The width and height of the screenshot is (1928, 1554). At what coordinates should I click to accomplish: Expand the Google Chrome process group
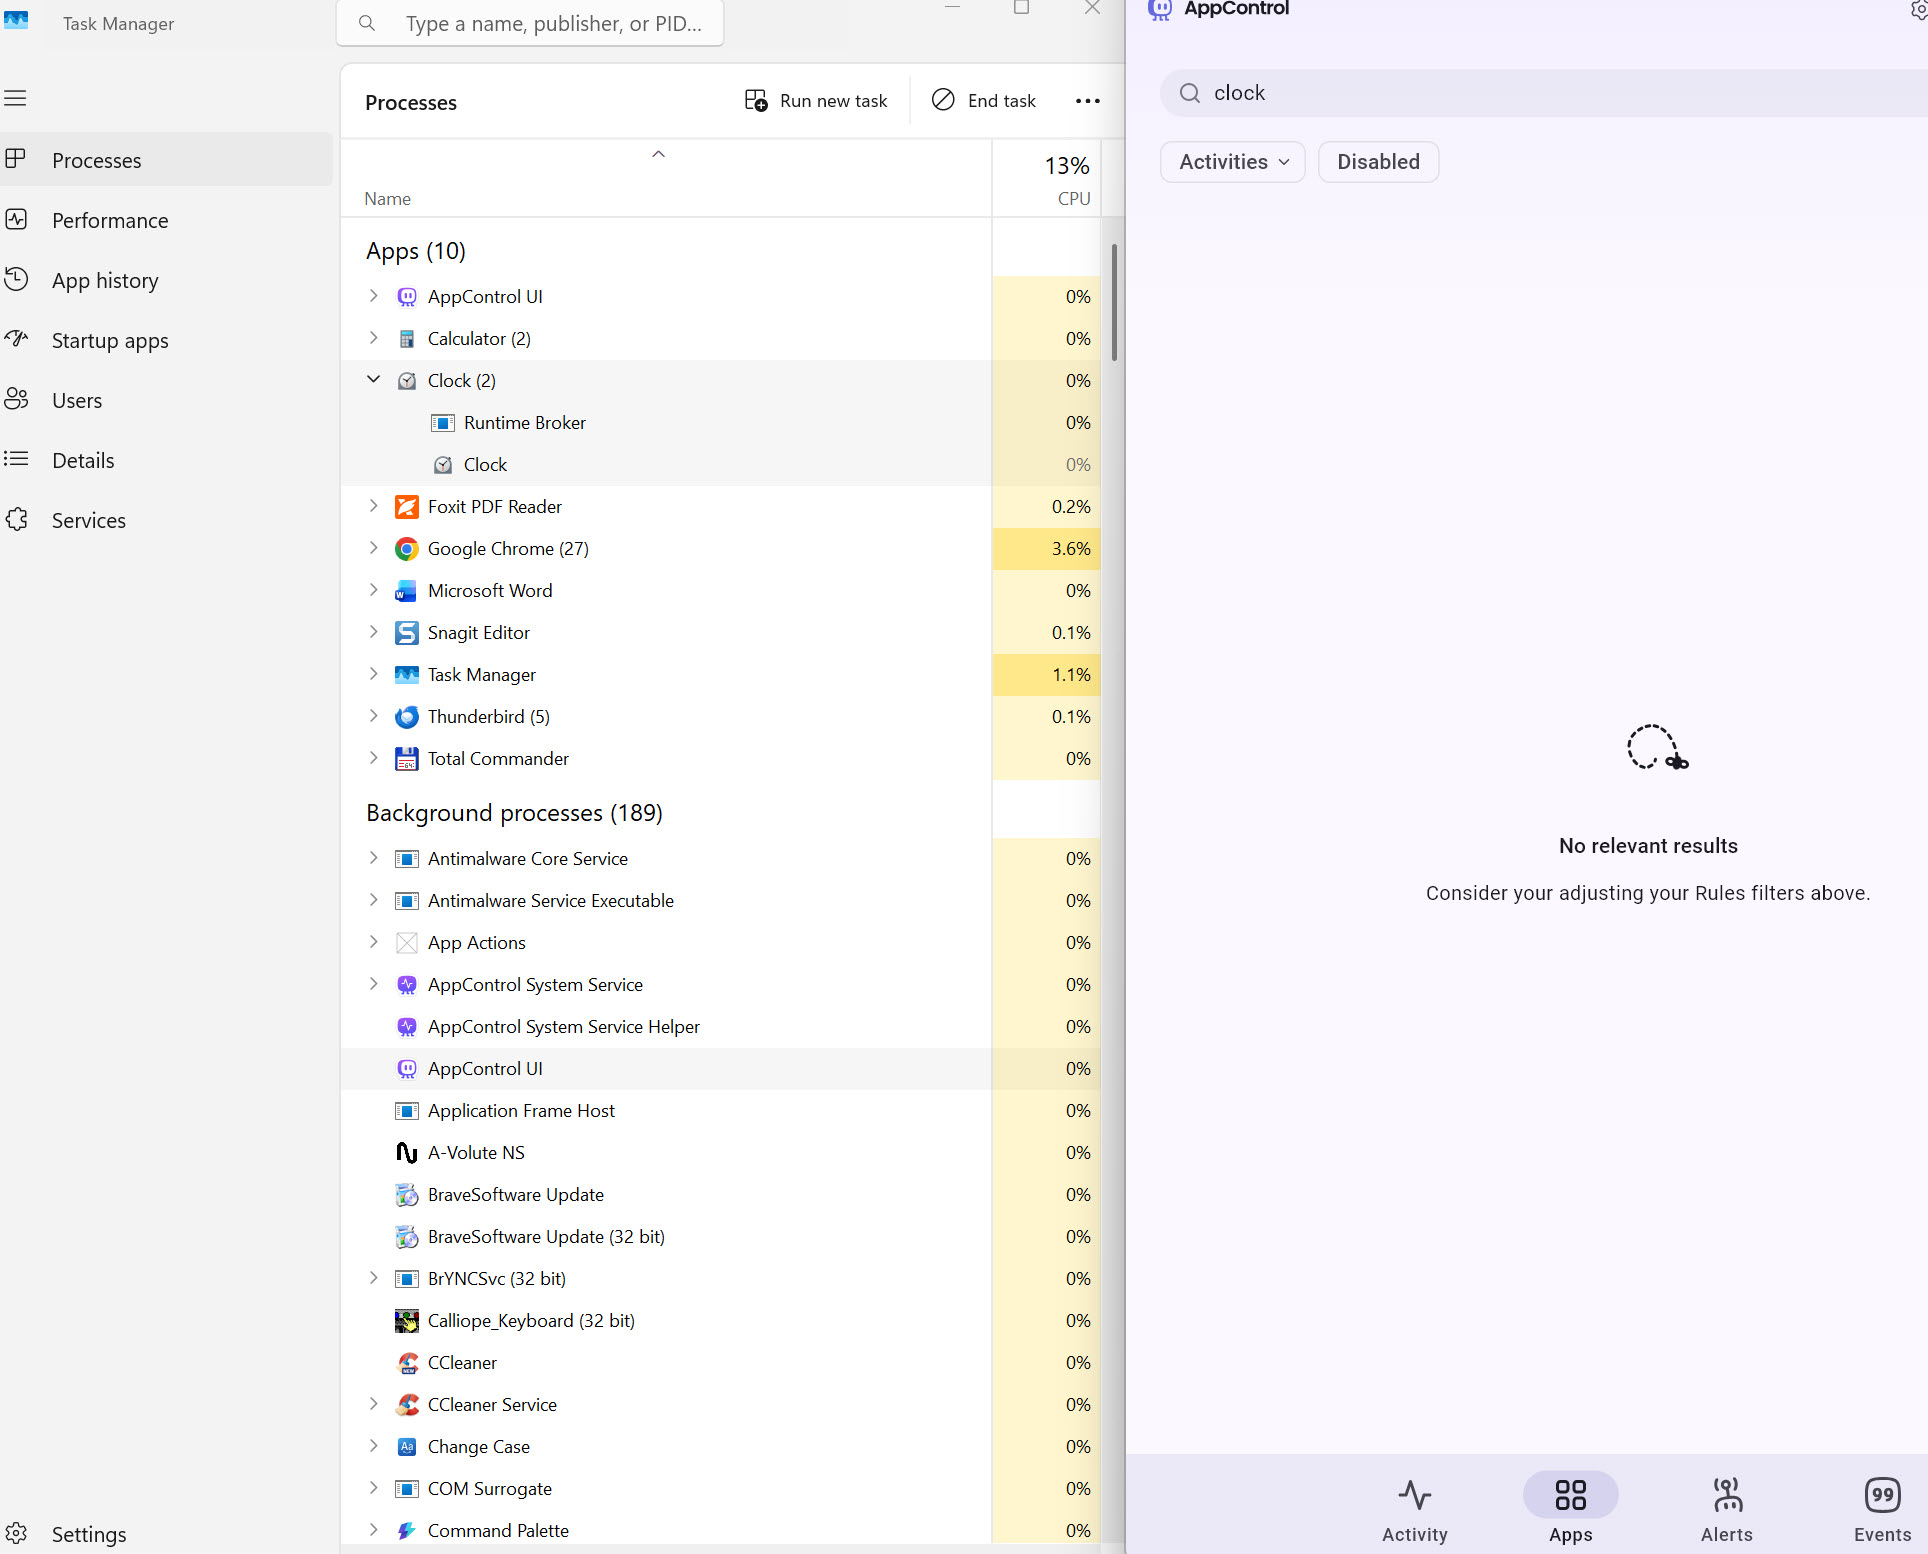coord(374,548)
